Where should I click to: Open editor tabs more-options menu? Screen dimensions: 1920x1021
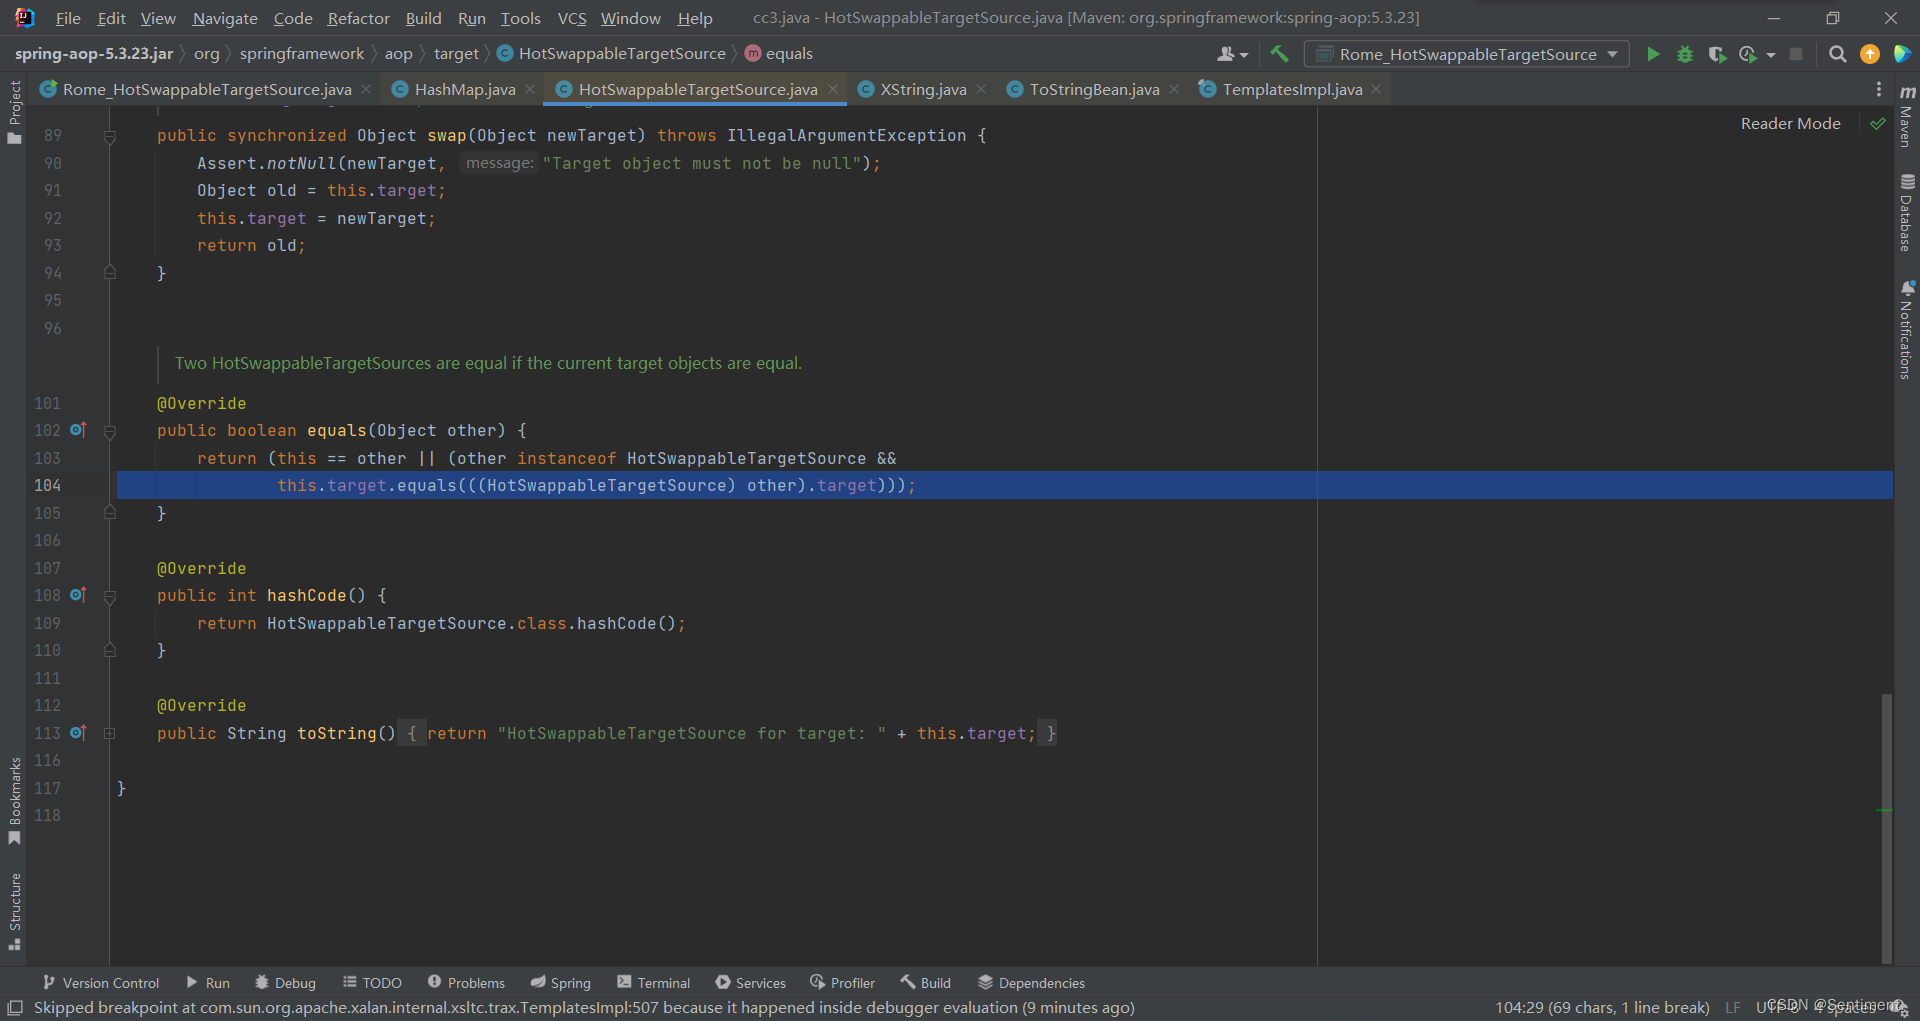pyautogui.click(x=1879, y=89)
